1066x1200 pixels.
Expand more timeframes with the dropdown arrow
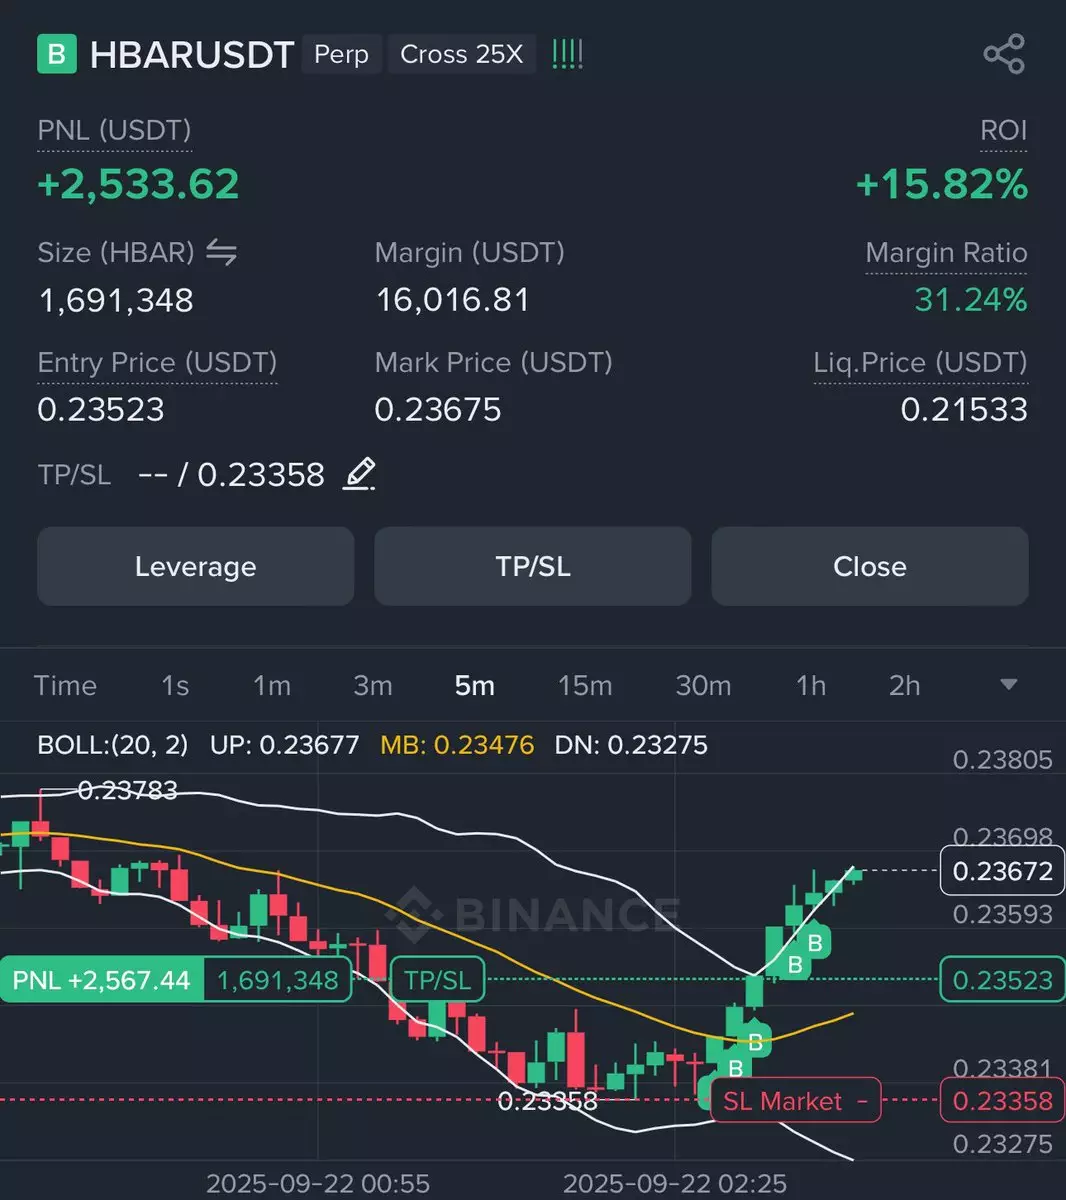tap(1009, 685)
